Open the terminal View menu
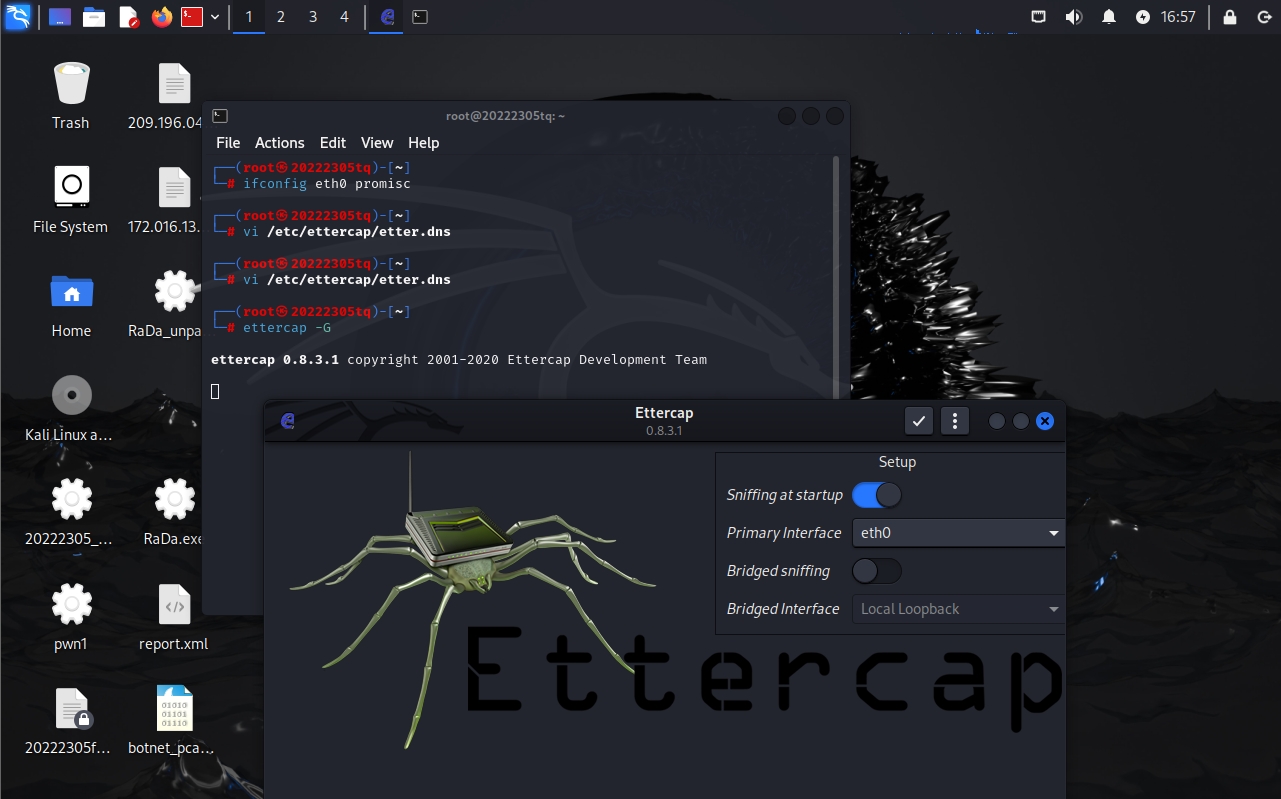The width and height of the screenshot is (1281, 799). pyautogui.click(x=377, y=143)
